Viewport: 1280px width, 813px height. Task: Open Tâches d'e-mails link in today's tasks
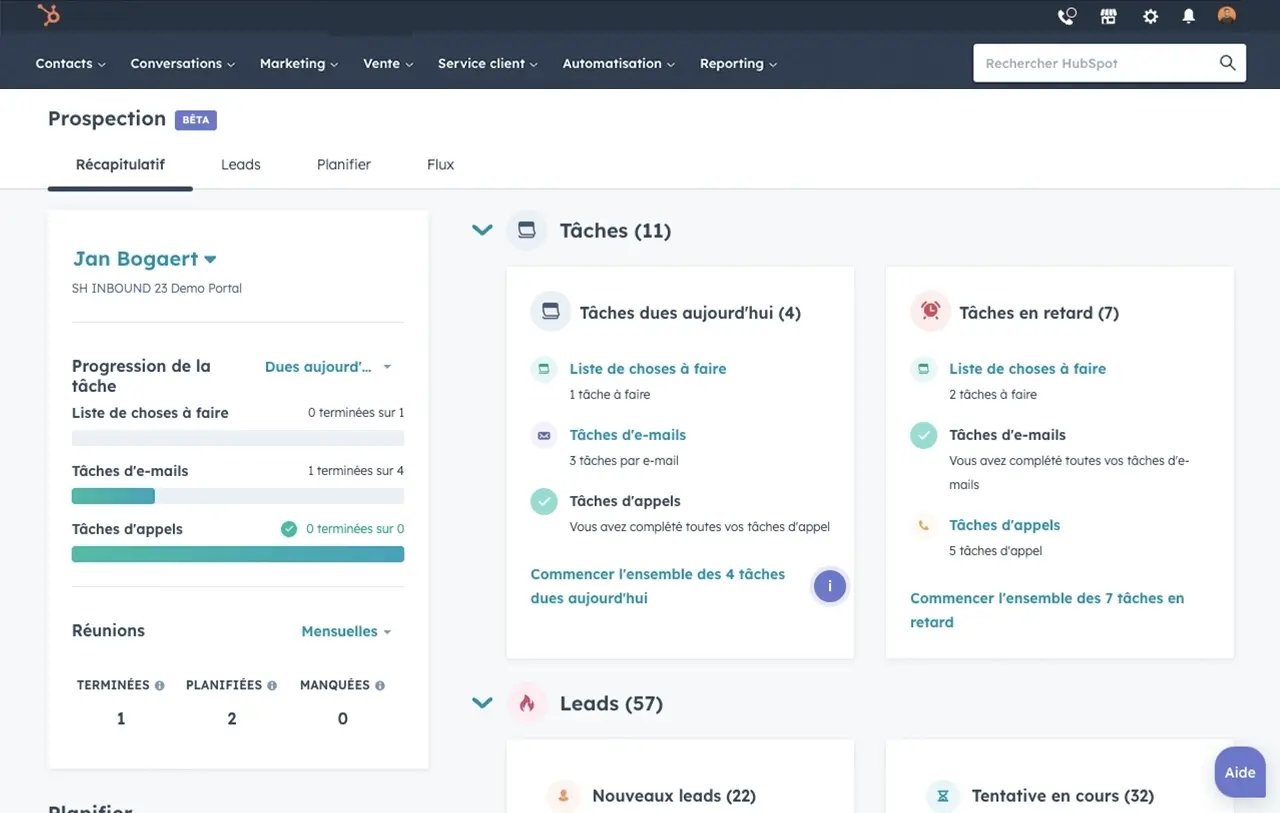coord(628,435)
